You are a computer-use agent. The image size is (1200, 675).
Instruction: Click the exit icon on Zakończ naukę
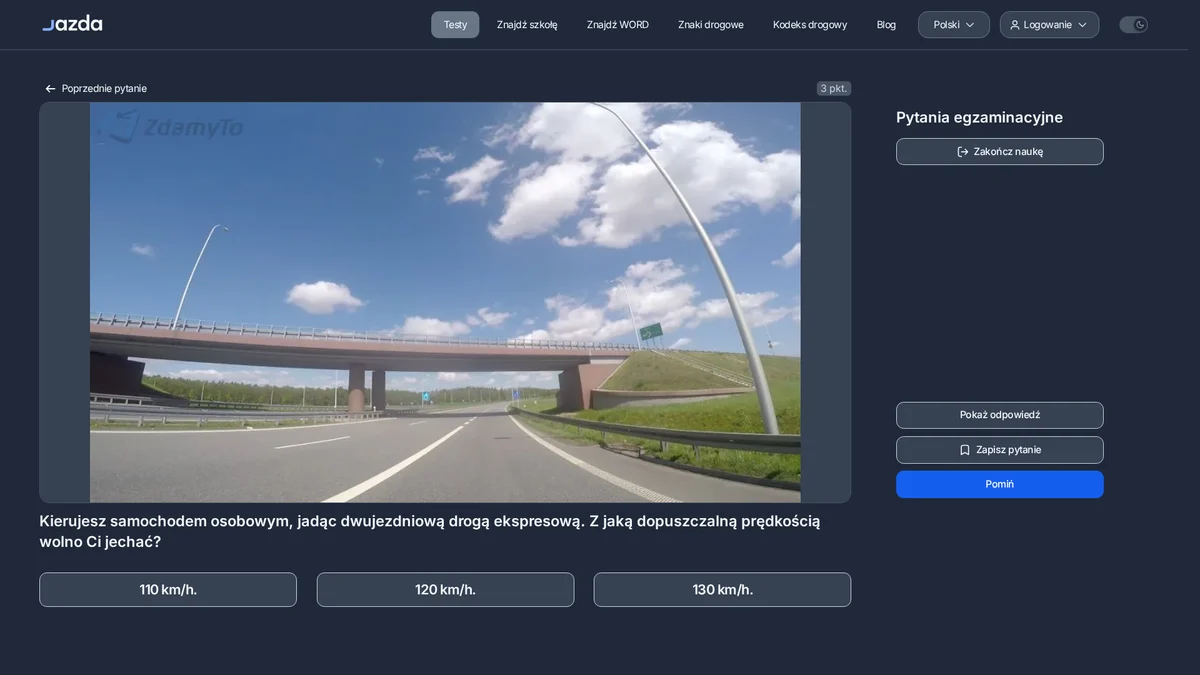[963, 152]
